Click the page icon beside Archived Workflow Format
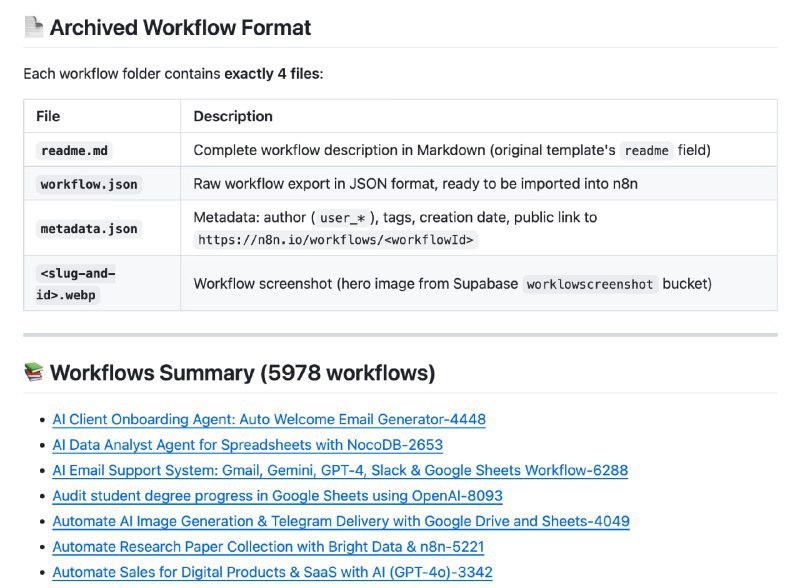Viewport: 800px width, 588px height. click(34, 27)
